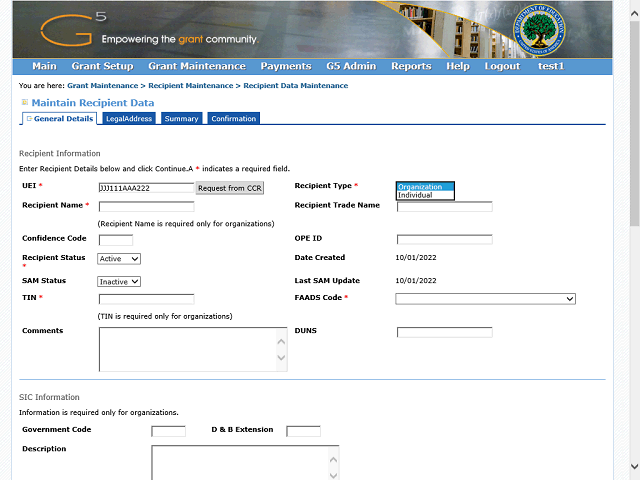The image size is (640, 480).
Task: Click the Request from CCR button
Action: click(230, 188)
